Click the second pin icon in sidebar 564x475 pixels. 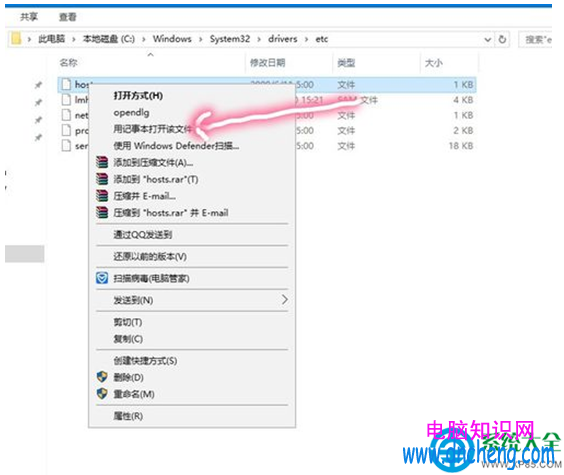(x=38, y=103)
